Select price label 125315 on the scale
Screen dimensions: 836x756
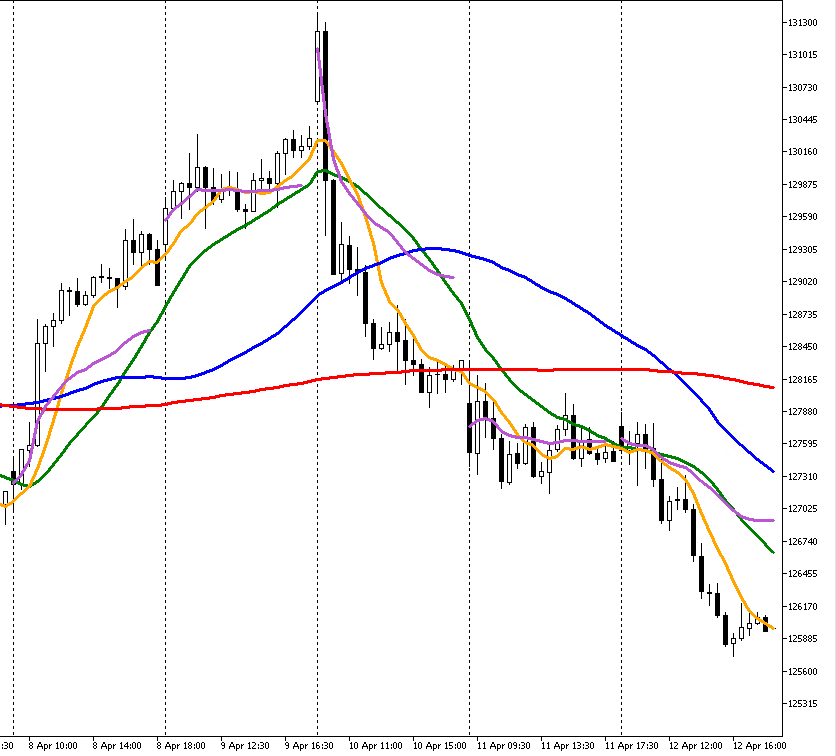(x=802, y=704)
